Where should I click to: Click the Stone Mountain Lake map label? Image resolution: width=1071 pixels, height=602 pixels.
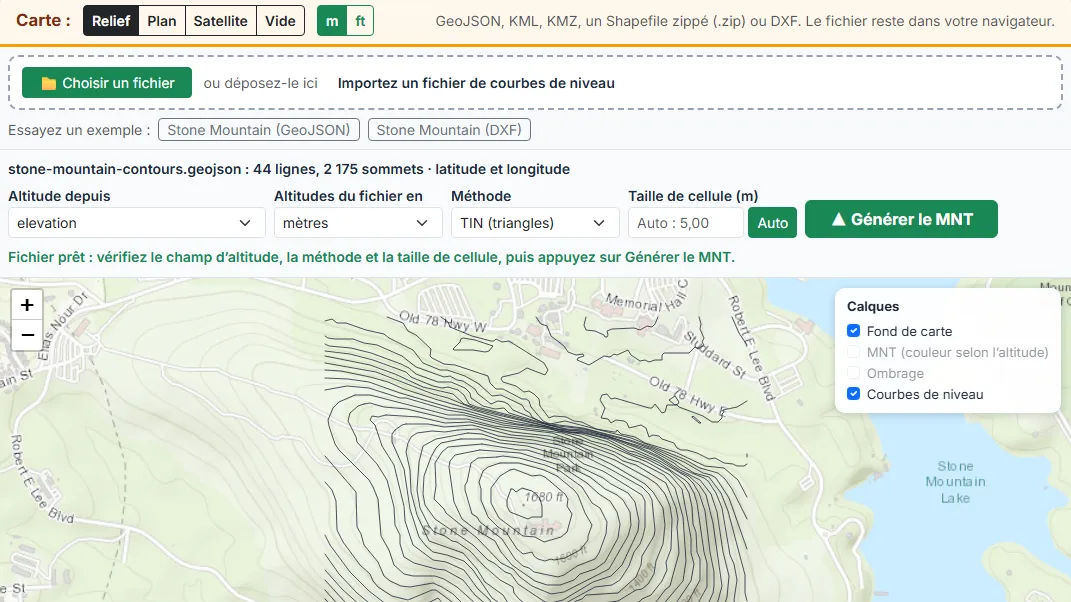(x=955, y=482)
